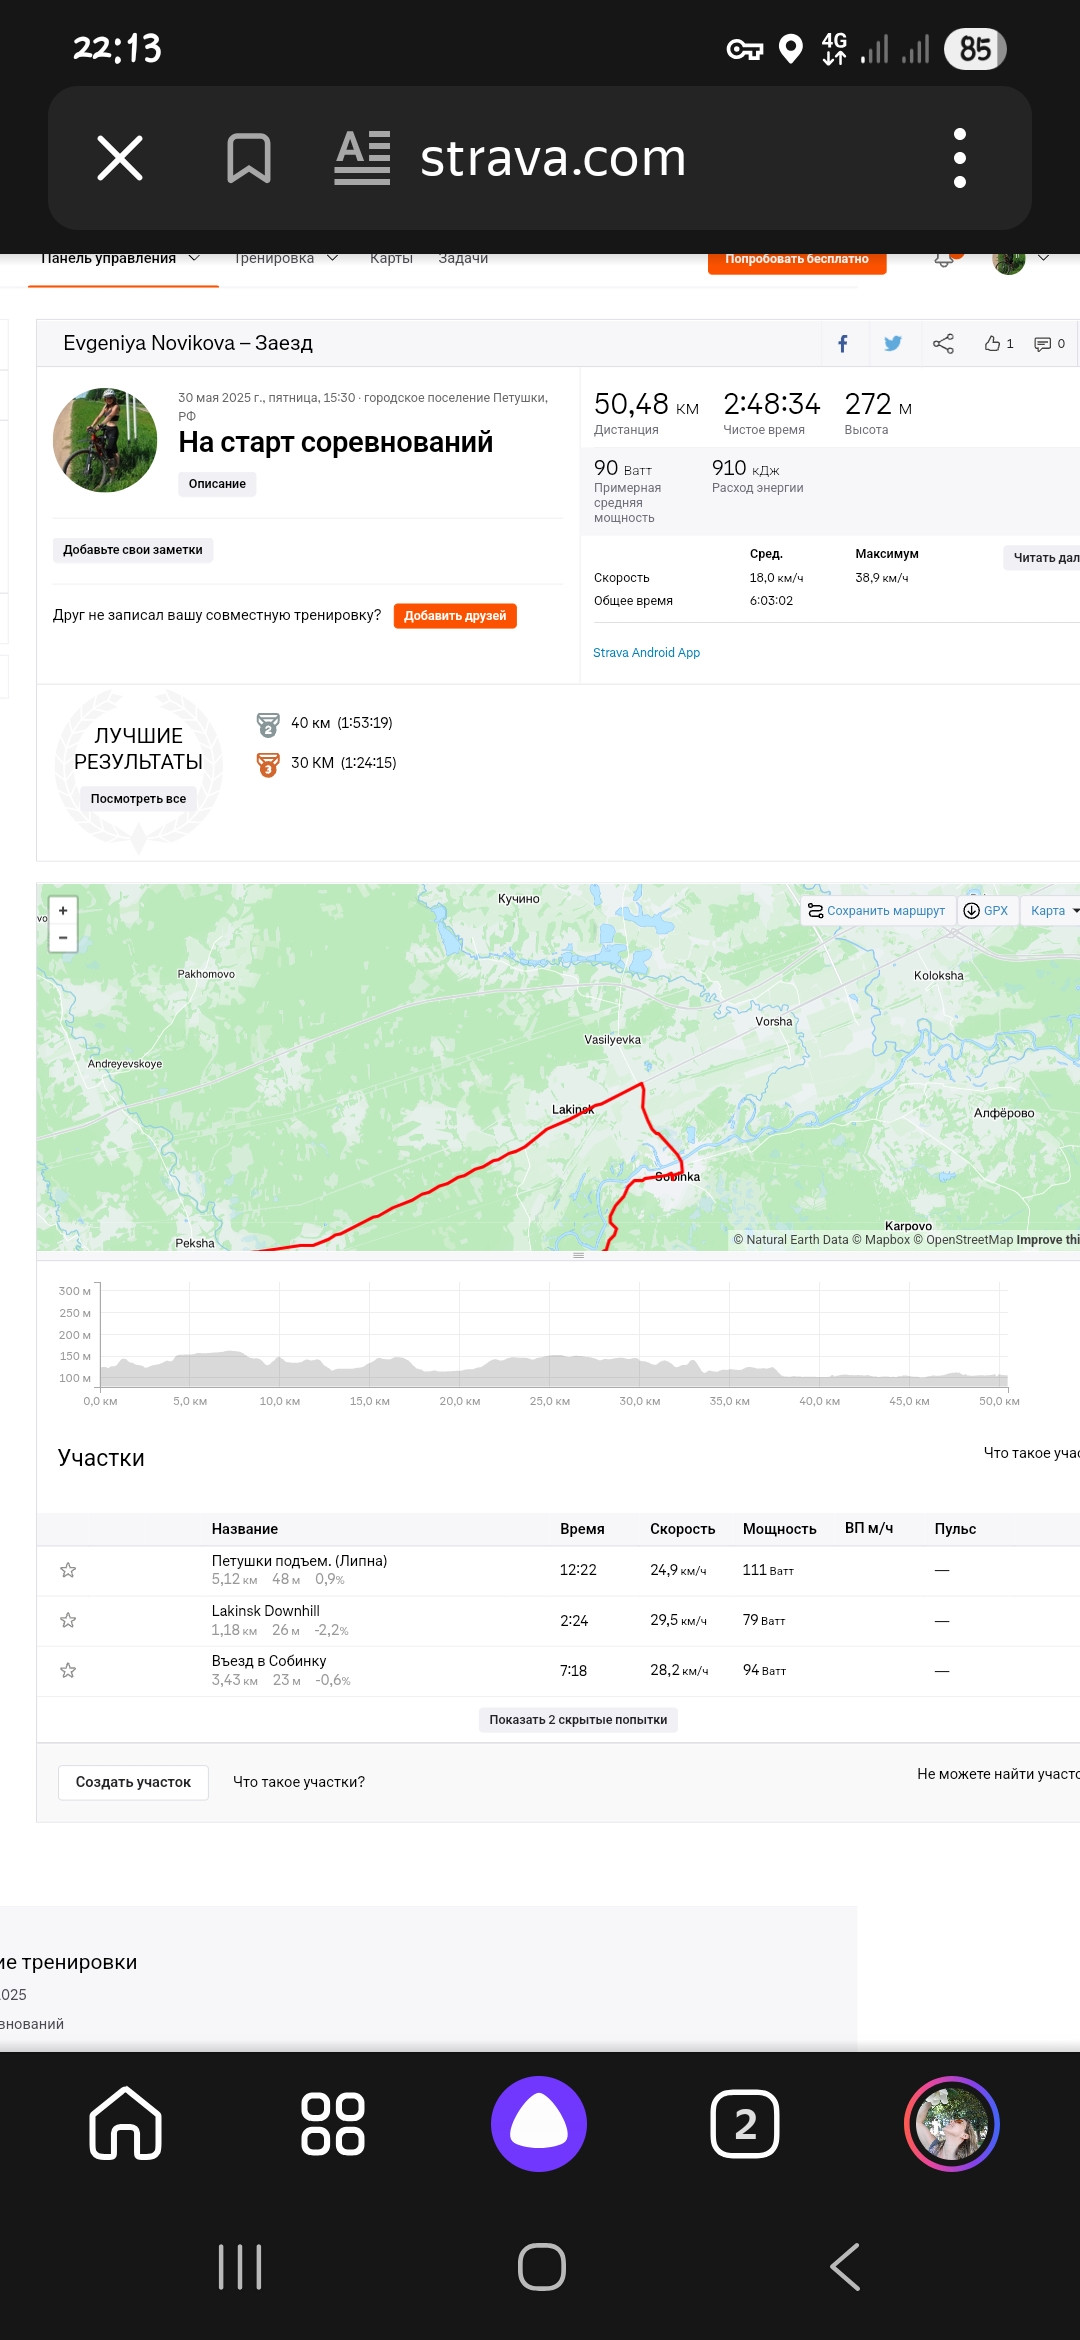Open the Задачи menu item
1080x2340 pixels.
pos(463,259)
